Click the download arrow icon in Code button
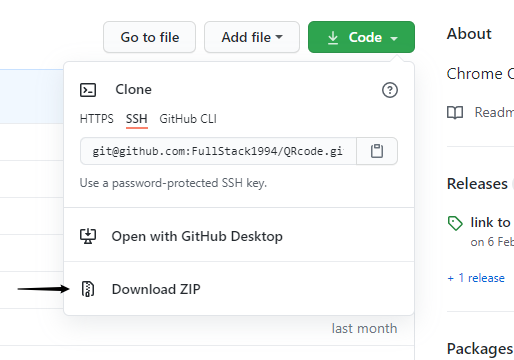Image resolution: width=514 pixels, height=360 pixels. (x=333, y=38)
